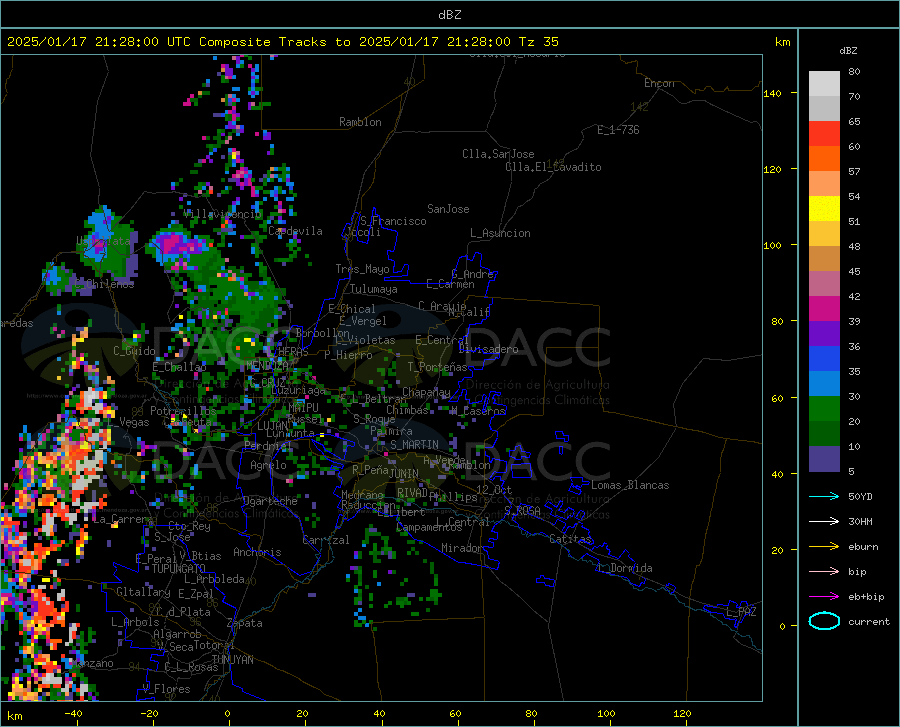Click the Tres_Mayo label on map
900x727 pixels.
362,269
